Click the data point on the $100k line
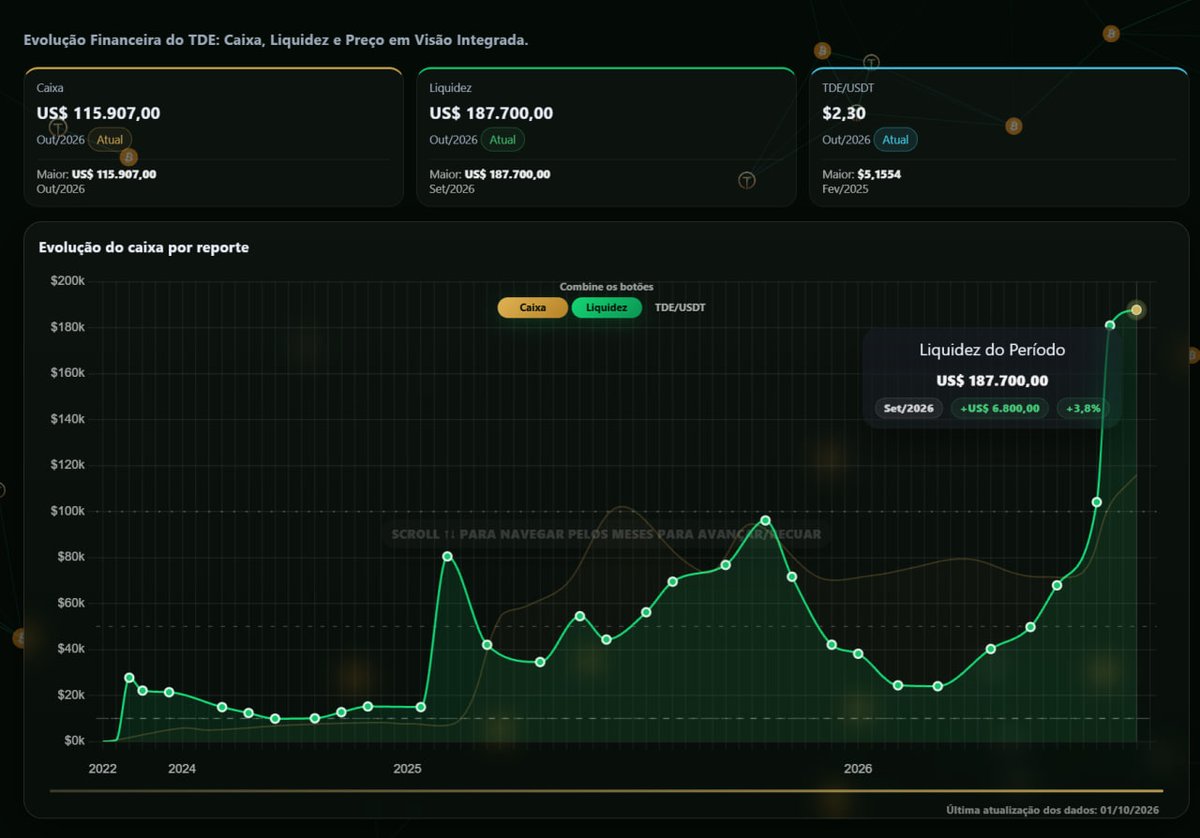This screenshot has height=838, width=1200. (1097, 502)
